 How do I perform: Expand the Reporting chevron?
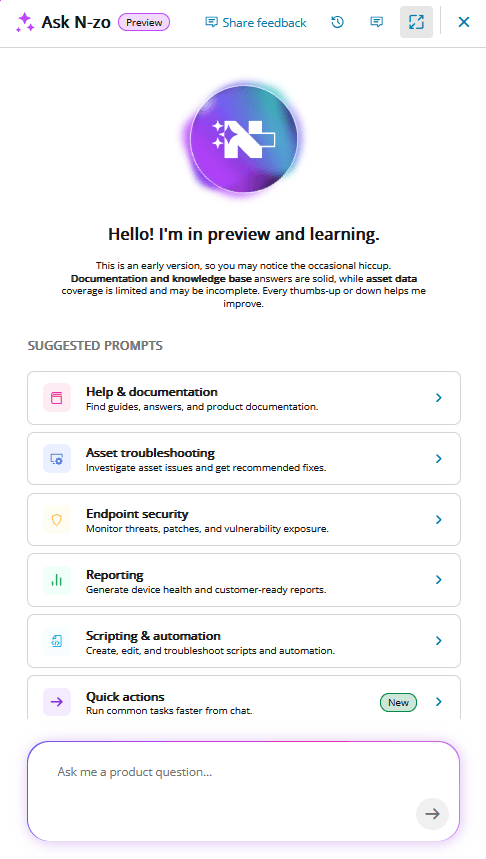[438, 580]
